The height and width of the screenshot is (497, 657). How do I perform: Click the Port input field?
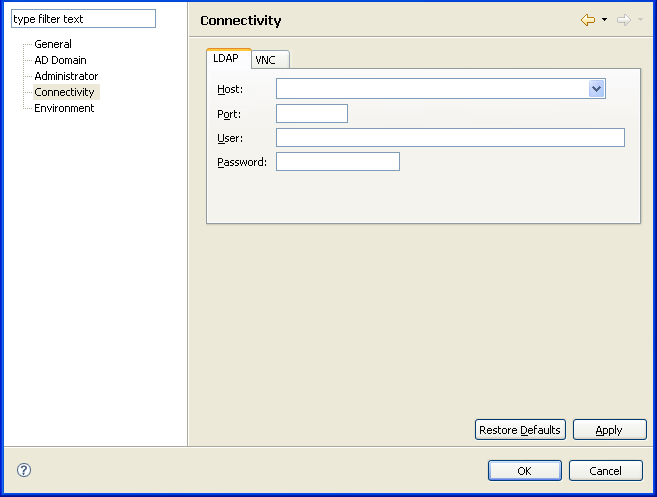point(312,114)
